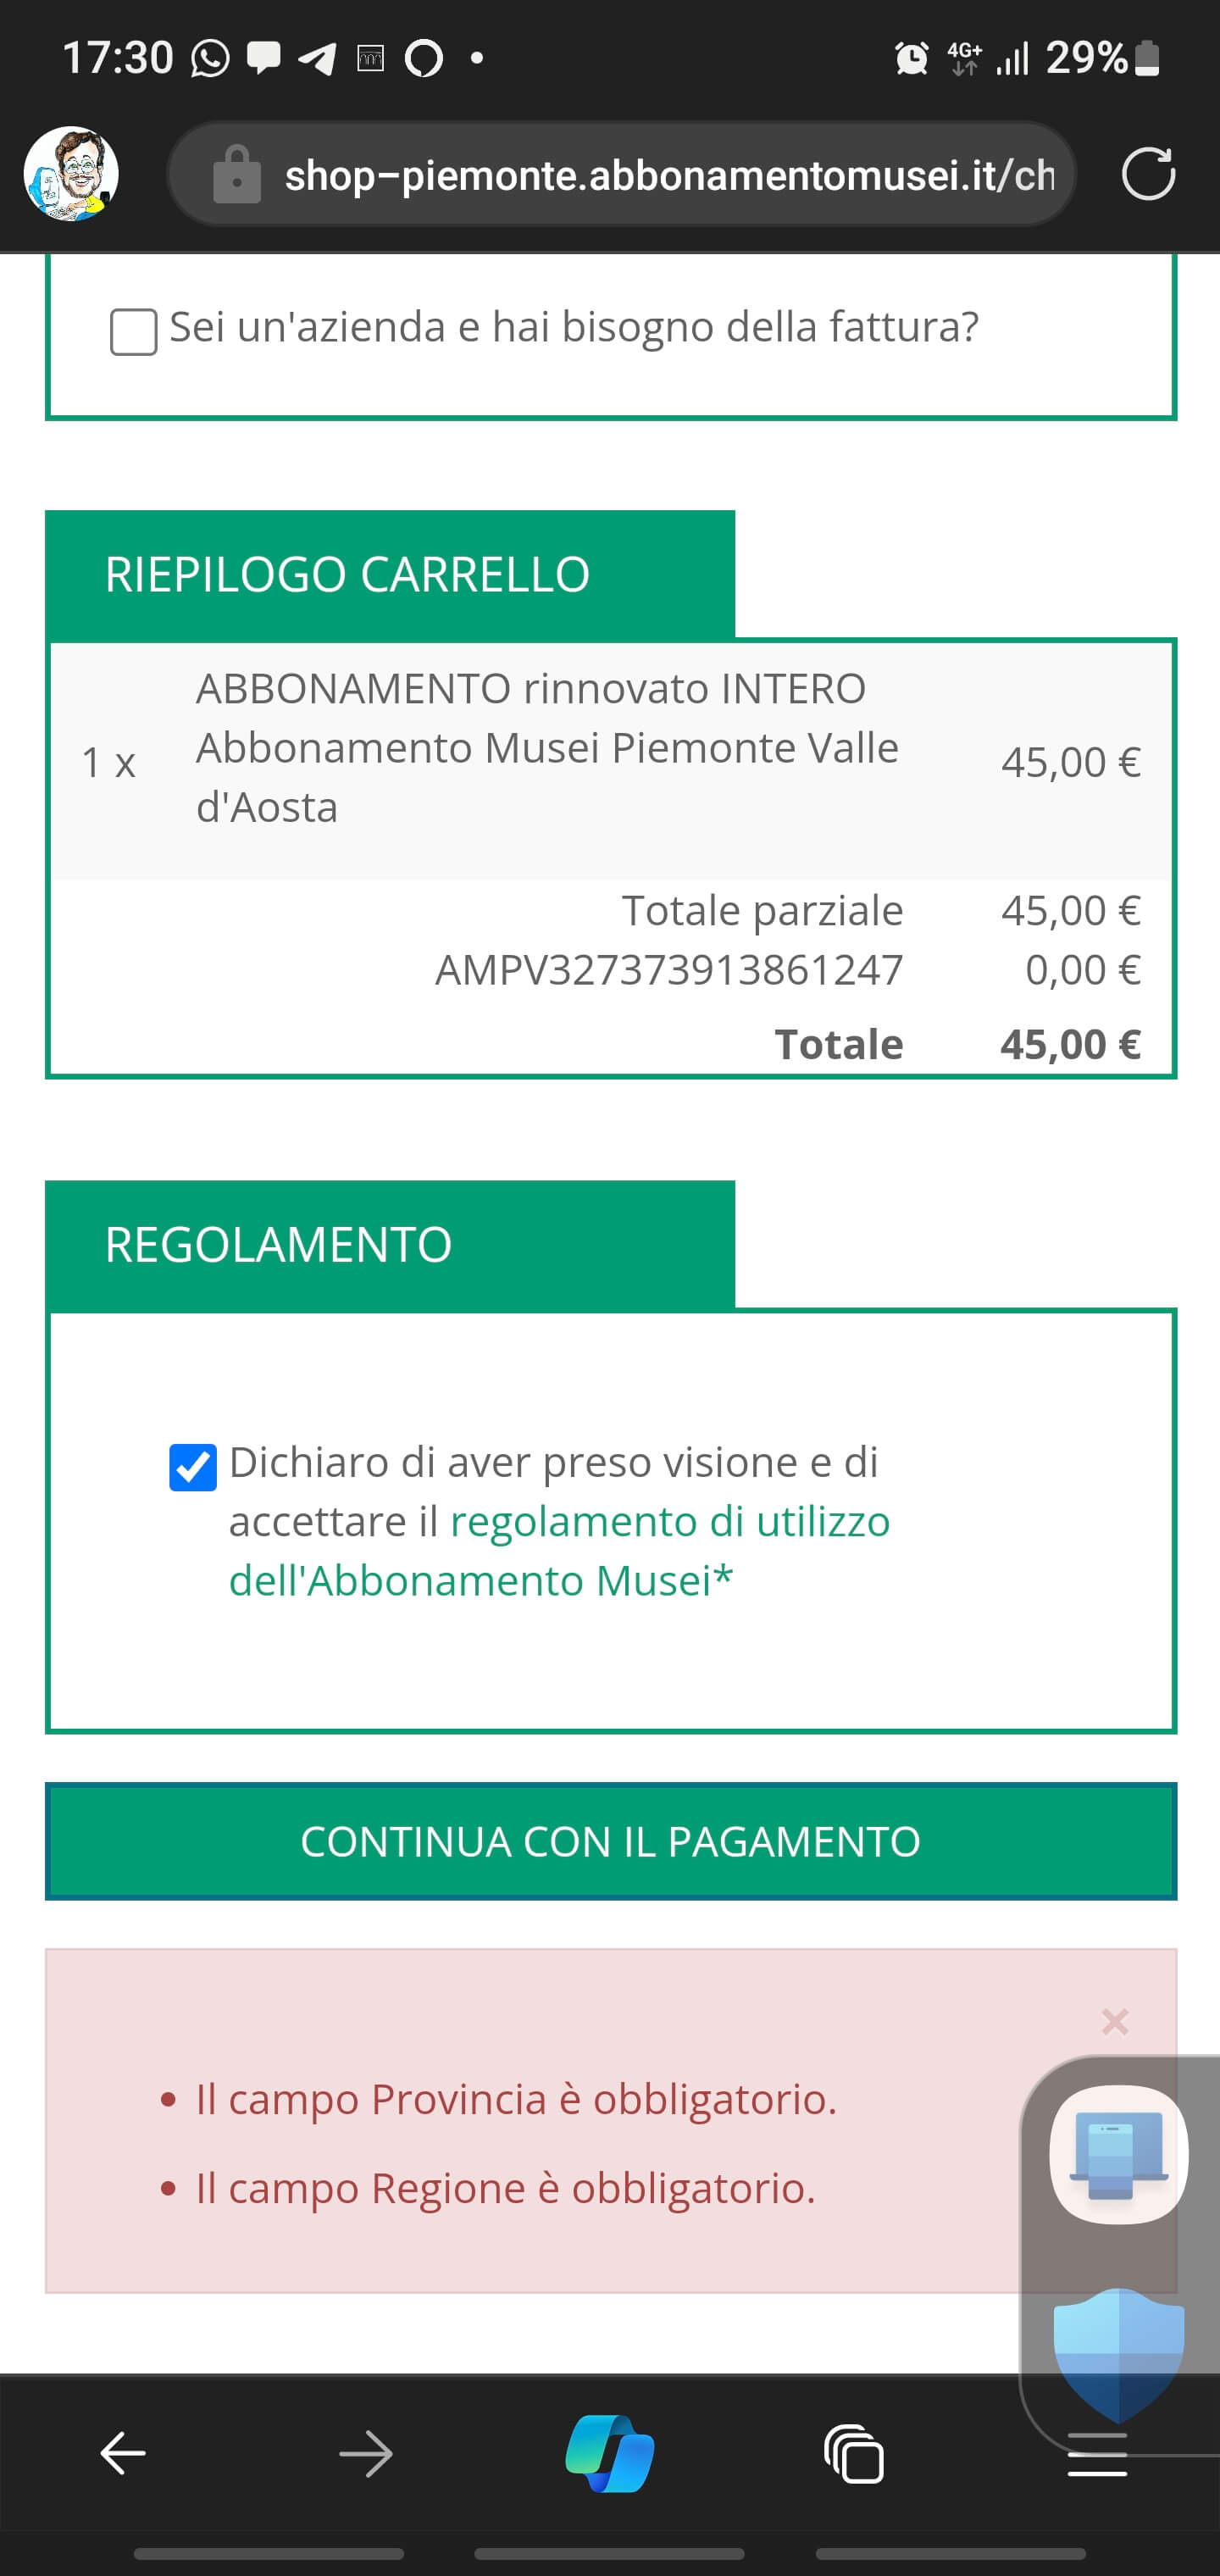Open the Copilot assistant
The height and width of the screenshot is (2576, 1220).
pyautogui.click(x=610, y=2453)
